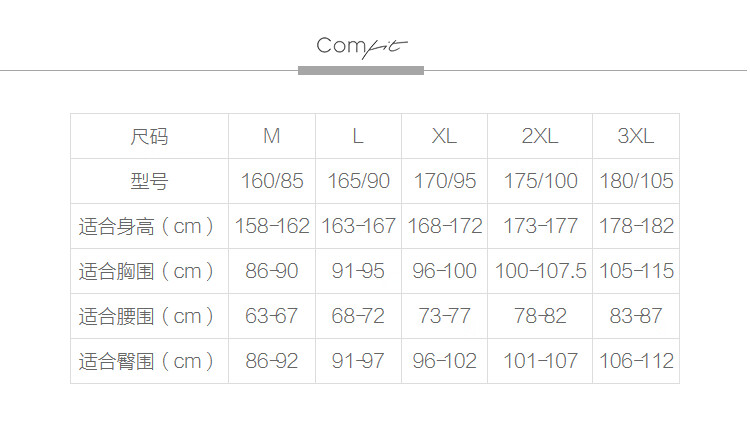Click the 型号 row label

(149, 181)
